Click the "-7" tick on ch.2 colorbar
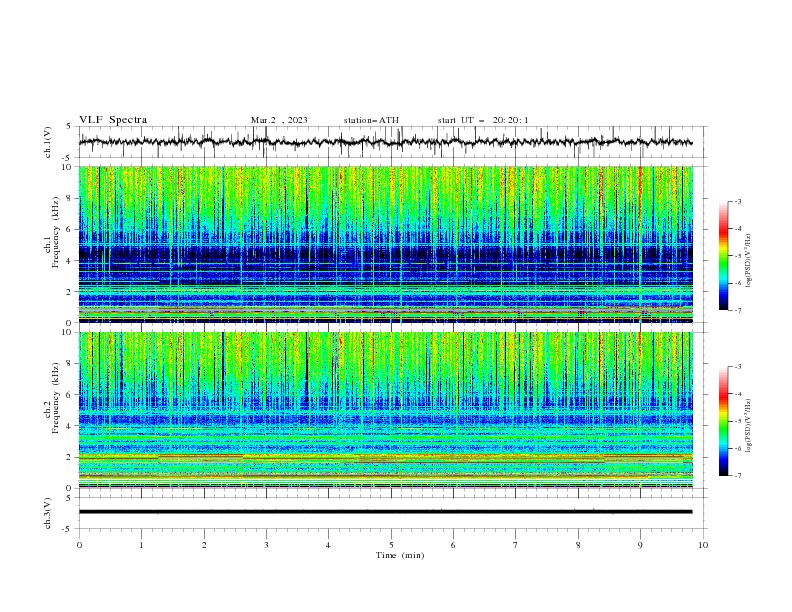The image size is (792, 612). [x=738, y=476]
